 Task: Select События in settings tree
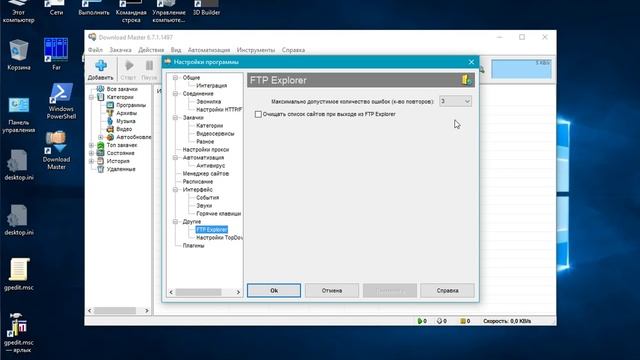coord(207,198)
